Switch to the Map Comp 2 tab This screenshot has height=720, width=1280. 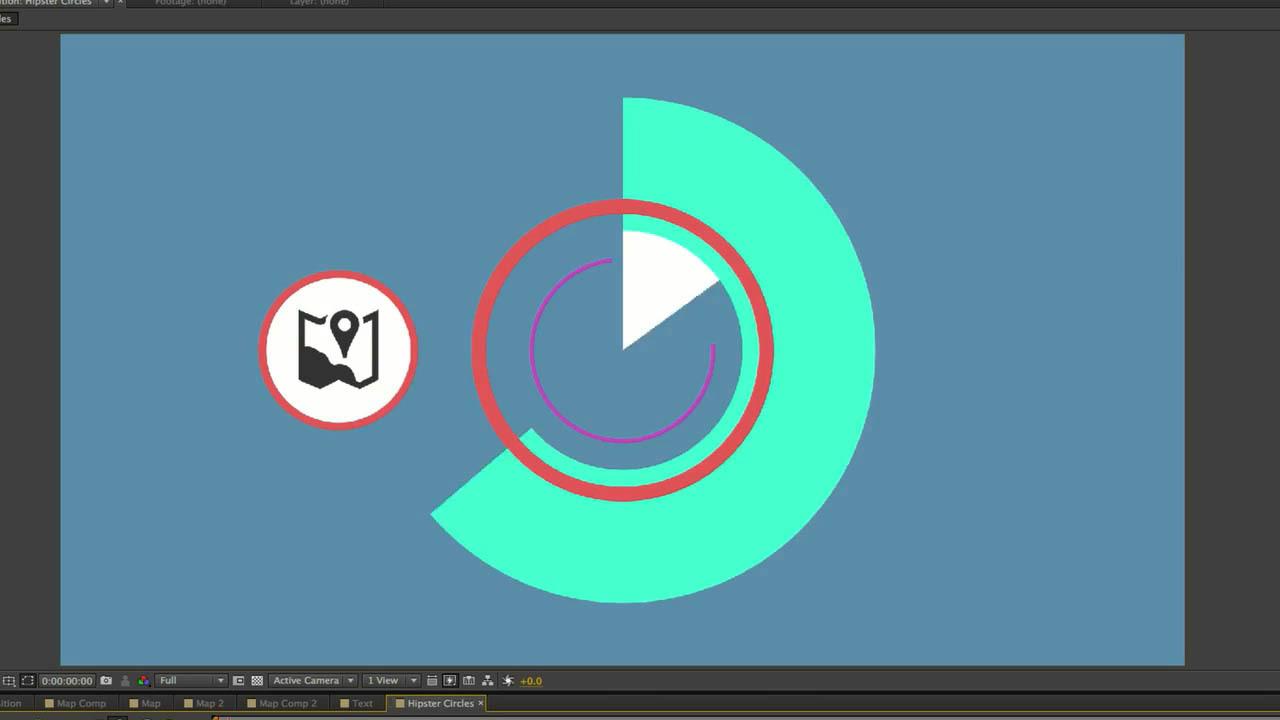pyautogui.click(x=282, y=703)
